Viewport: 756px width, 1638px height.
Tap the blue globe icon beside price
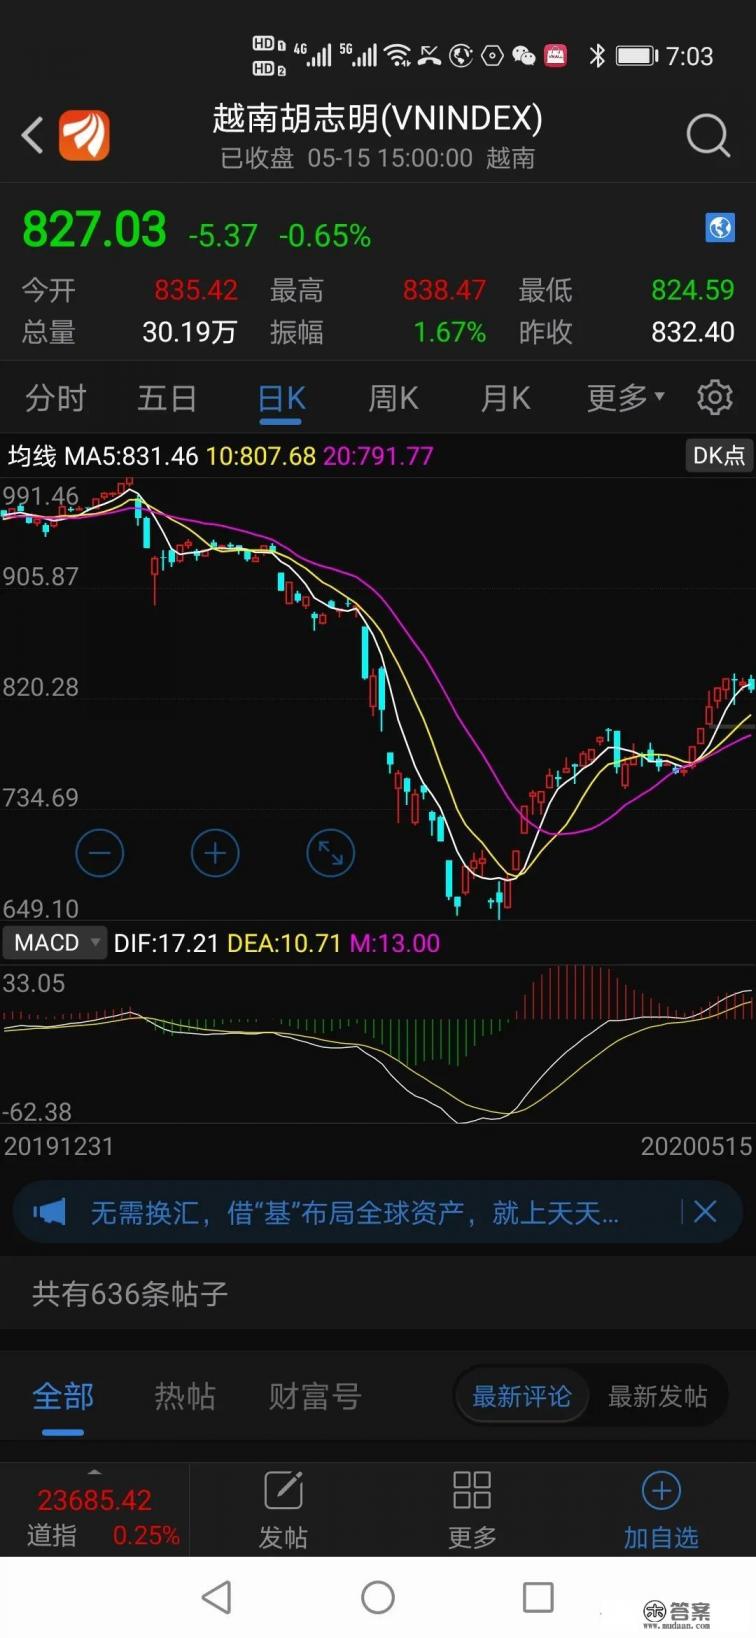719,228
